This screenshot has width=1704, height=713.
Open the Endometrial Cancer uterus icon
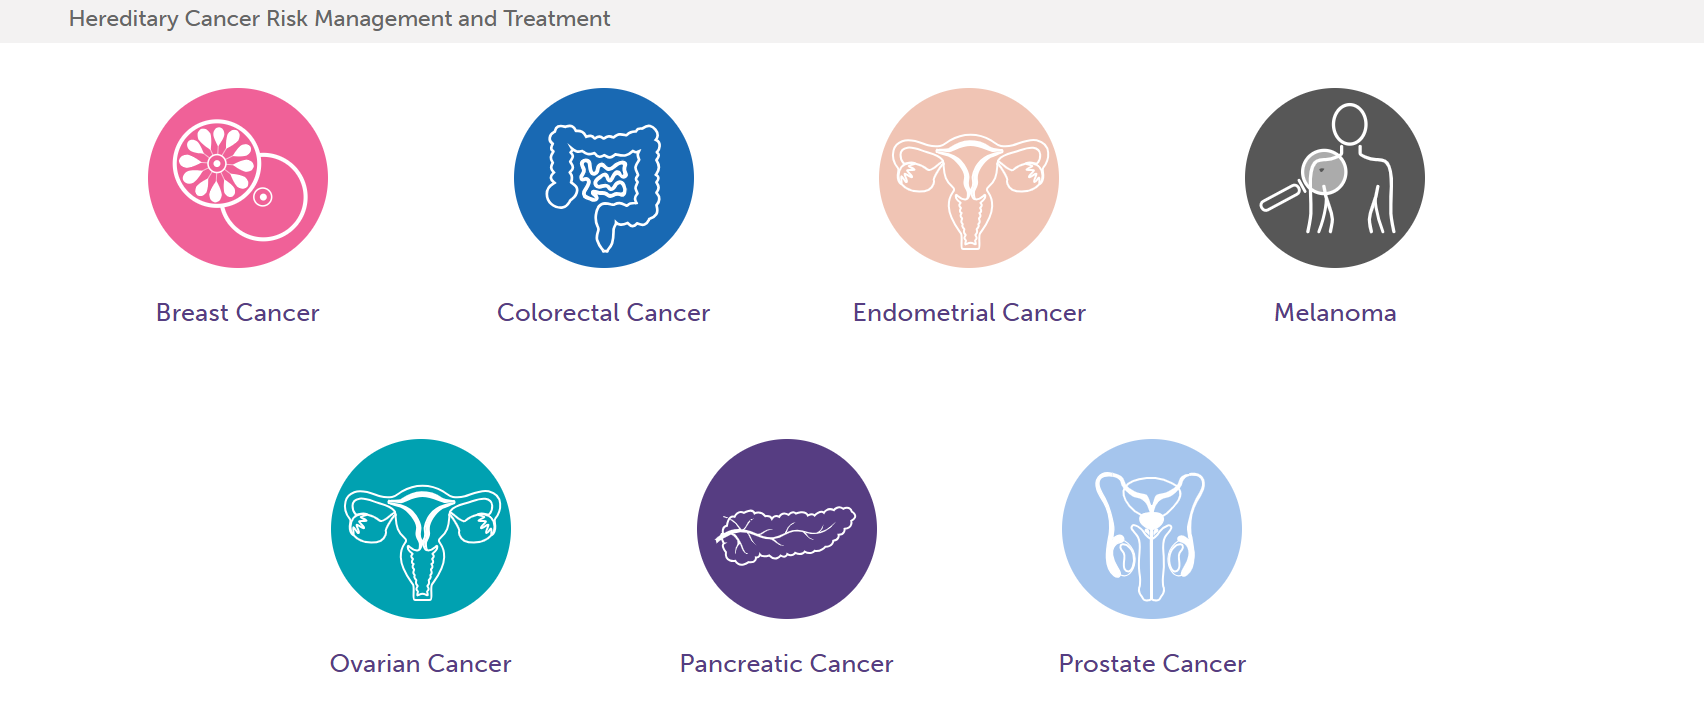(x=969, y=177)
